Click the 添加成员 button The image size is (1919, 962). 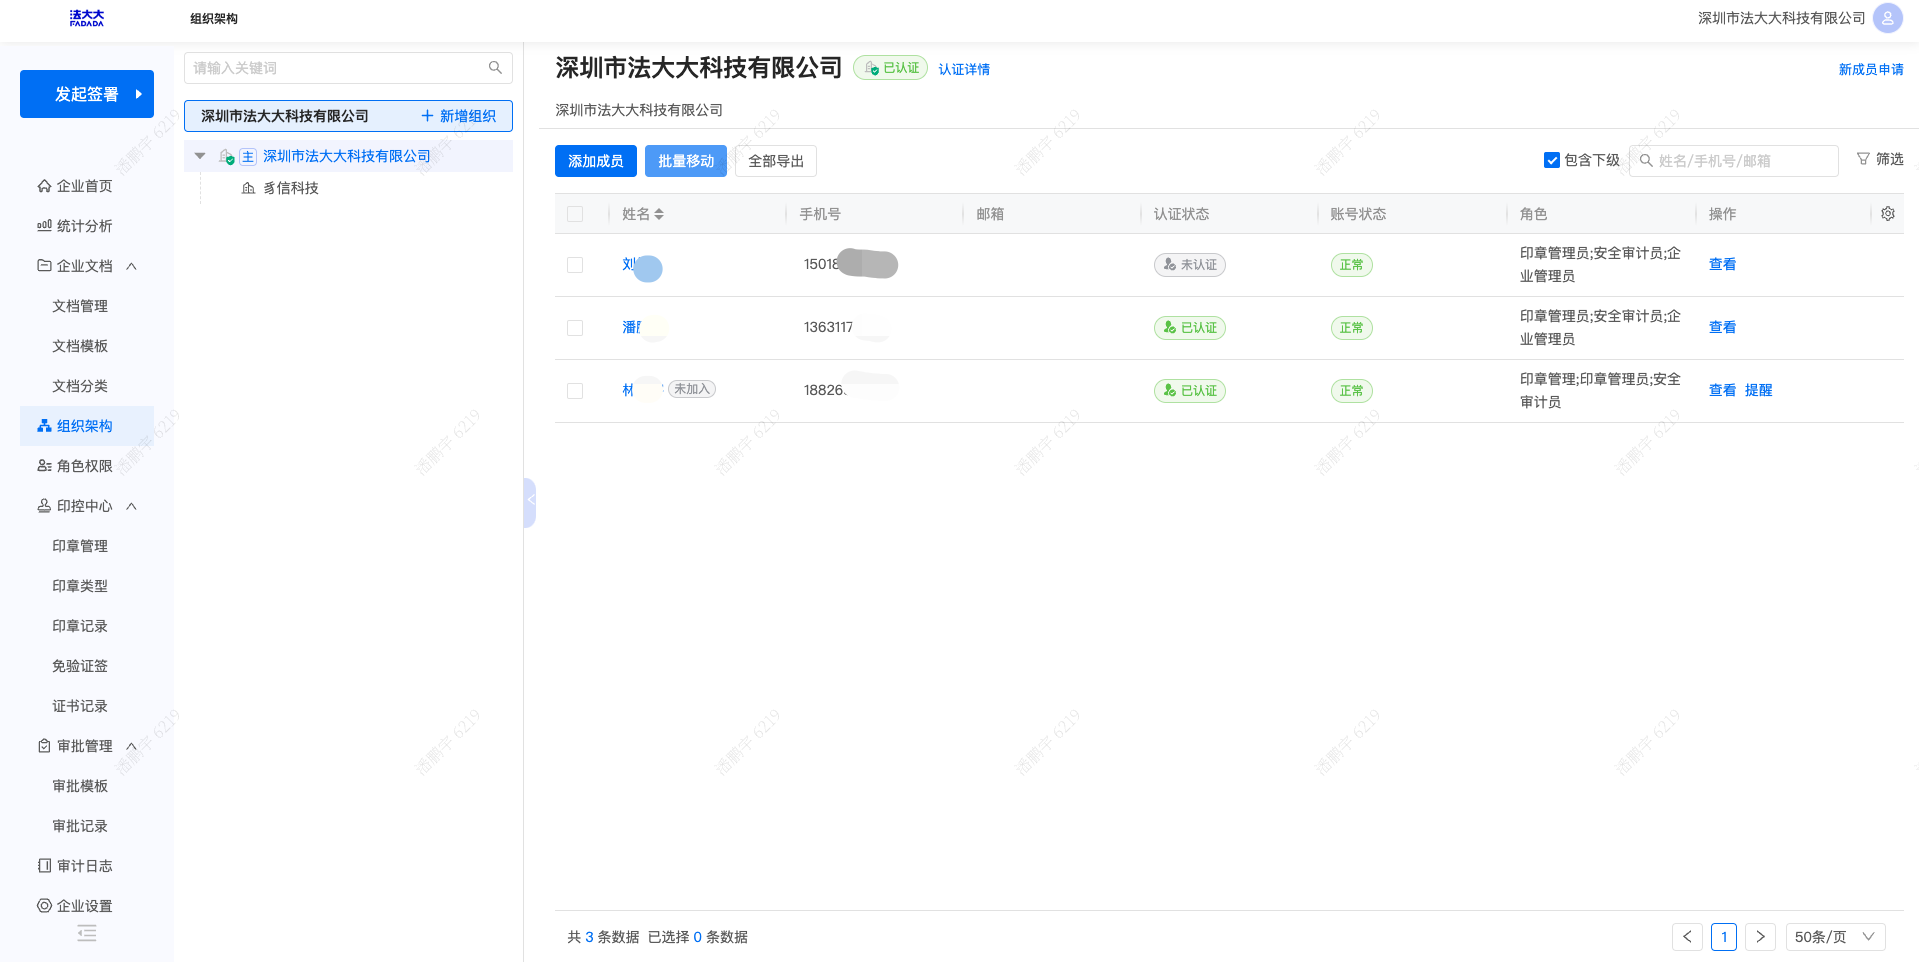596,161
